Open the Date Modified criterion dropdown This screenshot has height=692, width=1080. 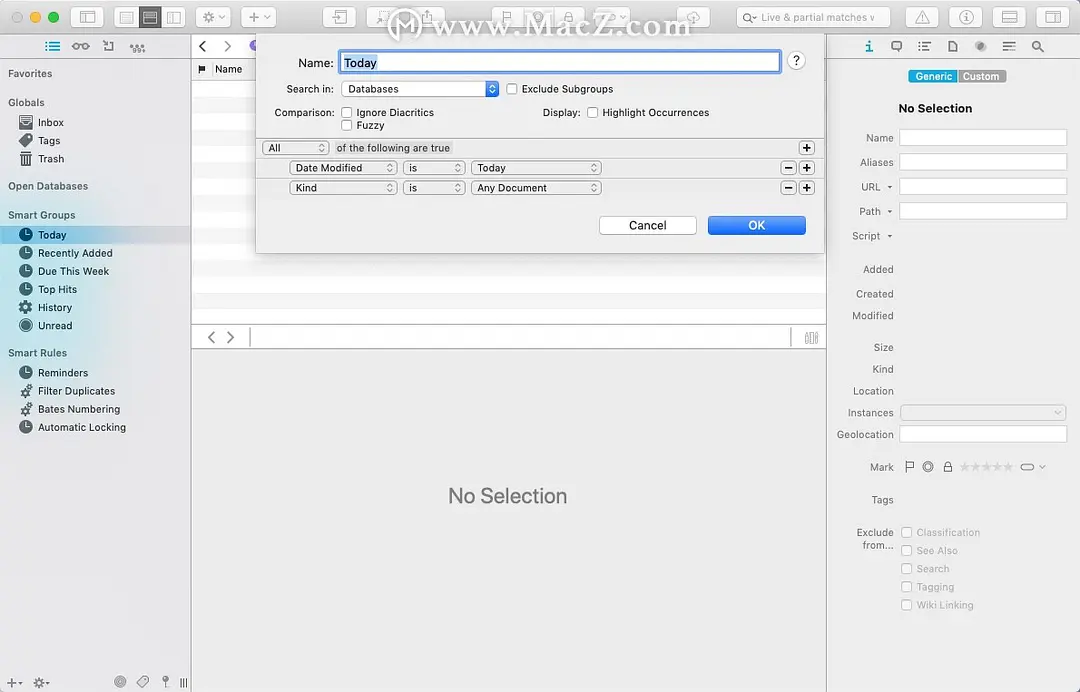[343, 167]
